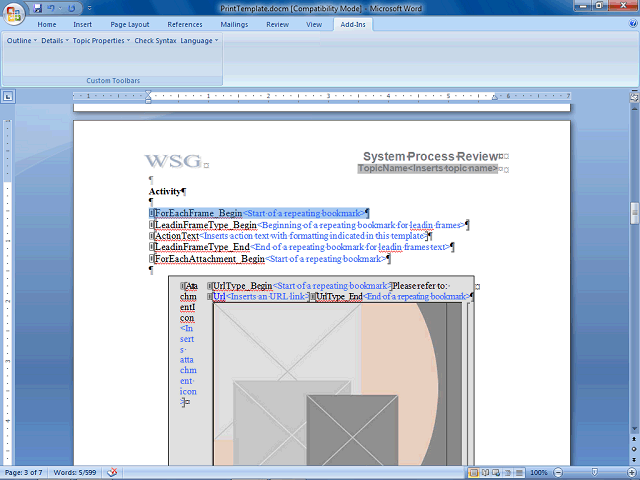Viewport: 640px width, 480px height.
Task: Switch to the Home ribbon tab
Action: click(47, 24)
